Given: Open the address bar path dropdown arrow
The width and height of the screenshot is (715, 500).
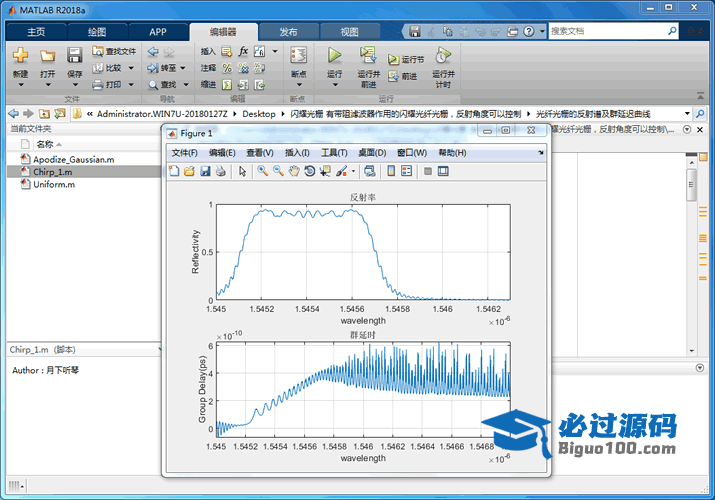Looking at the screenshot, I should 687,113.
